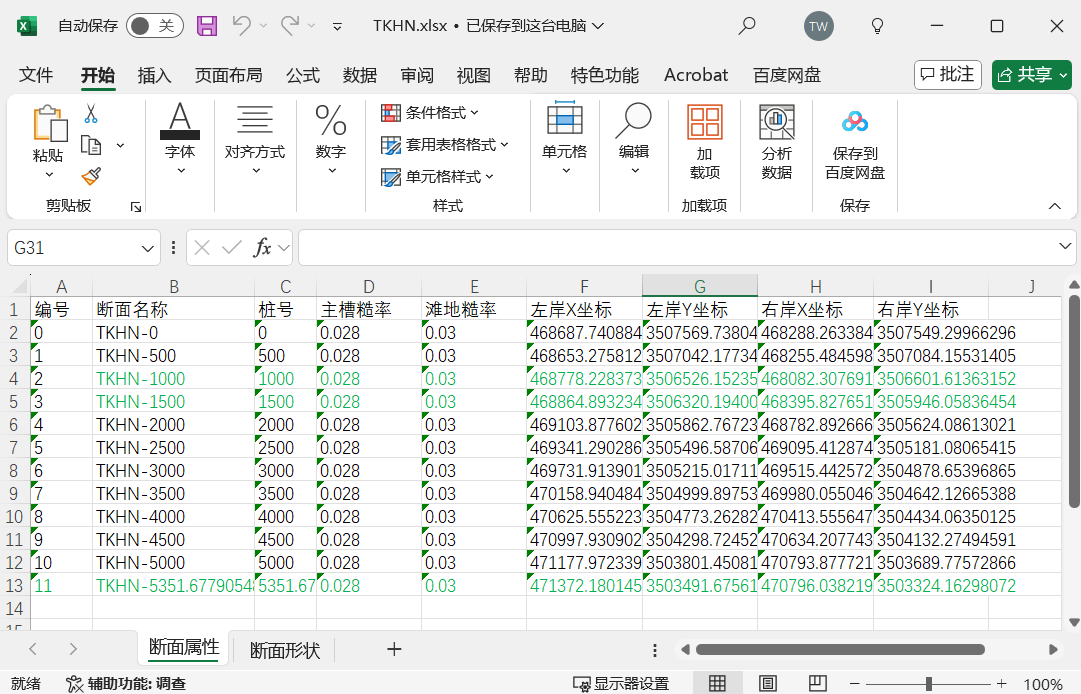Click 辅助功能: 调查 in status bar
The width and height of the screenshot is (1081, 694).
pyautogui.click(x=126, y=684)
